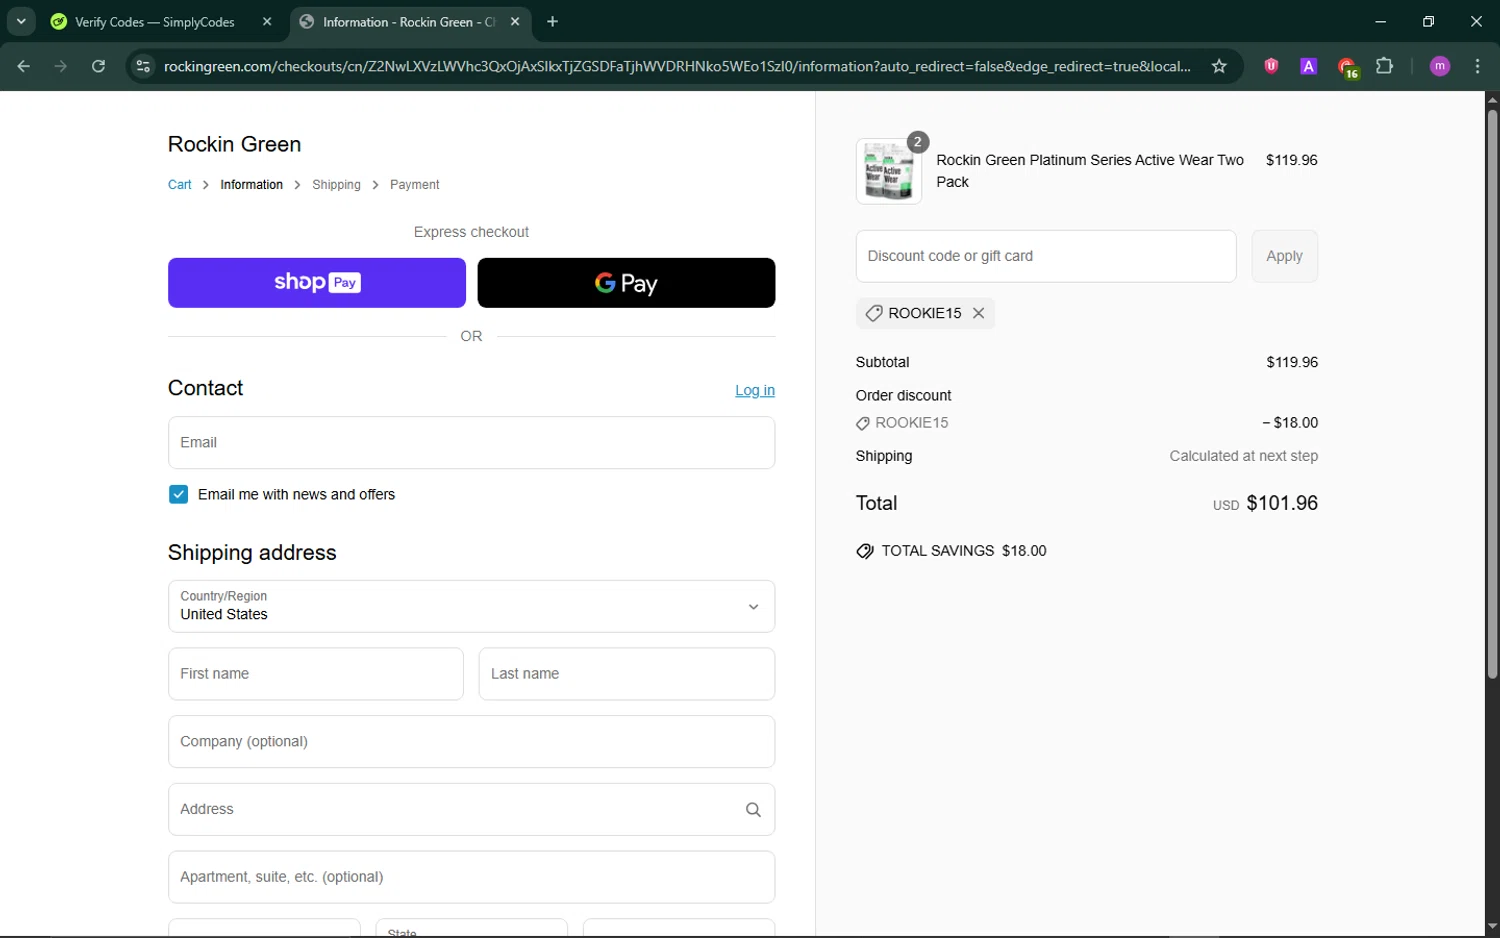Click the Total amount $101.96

click(1282, 503)
